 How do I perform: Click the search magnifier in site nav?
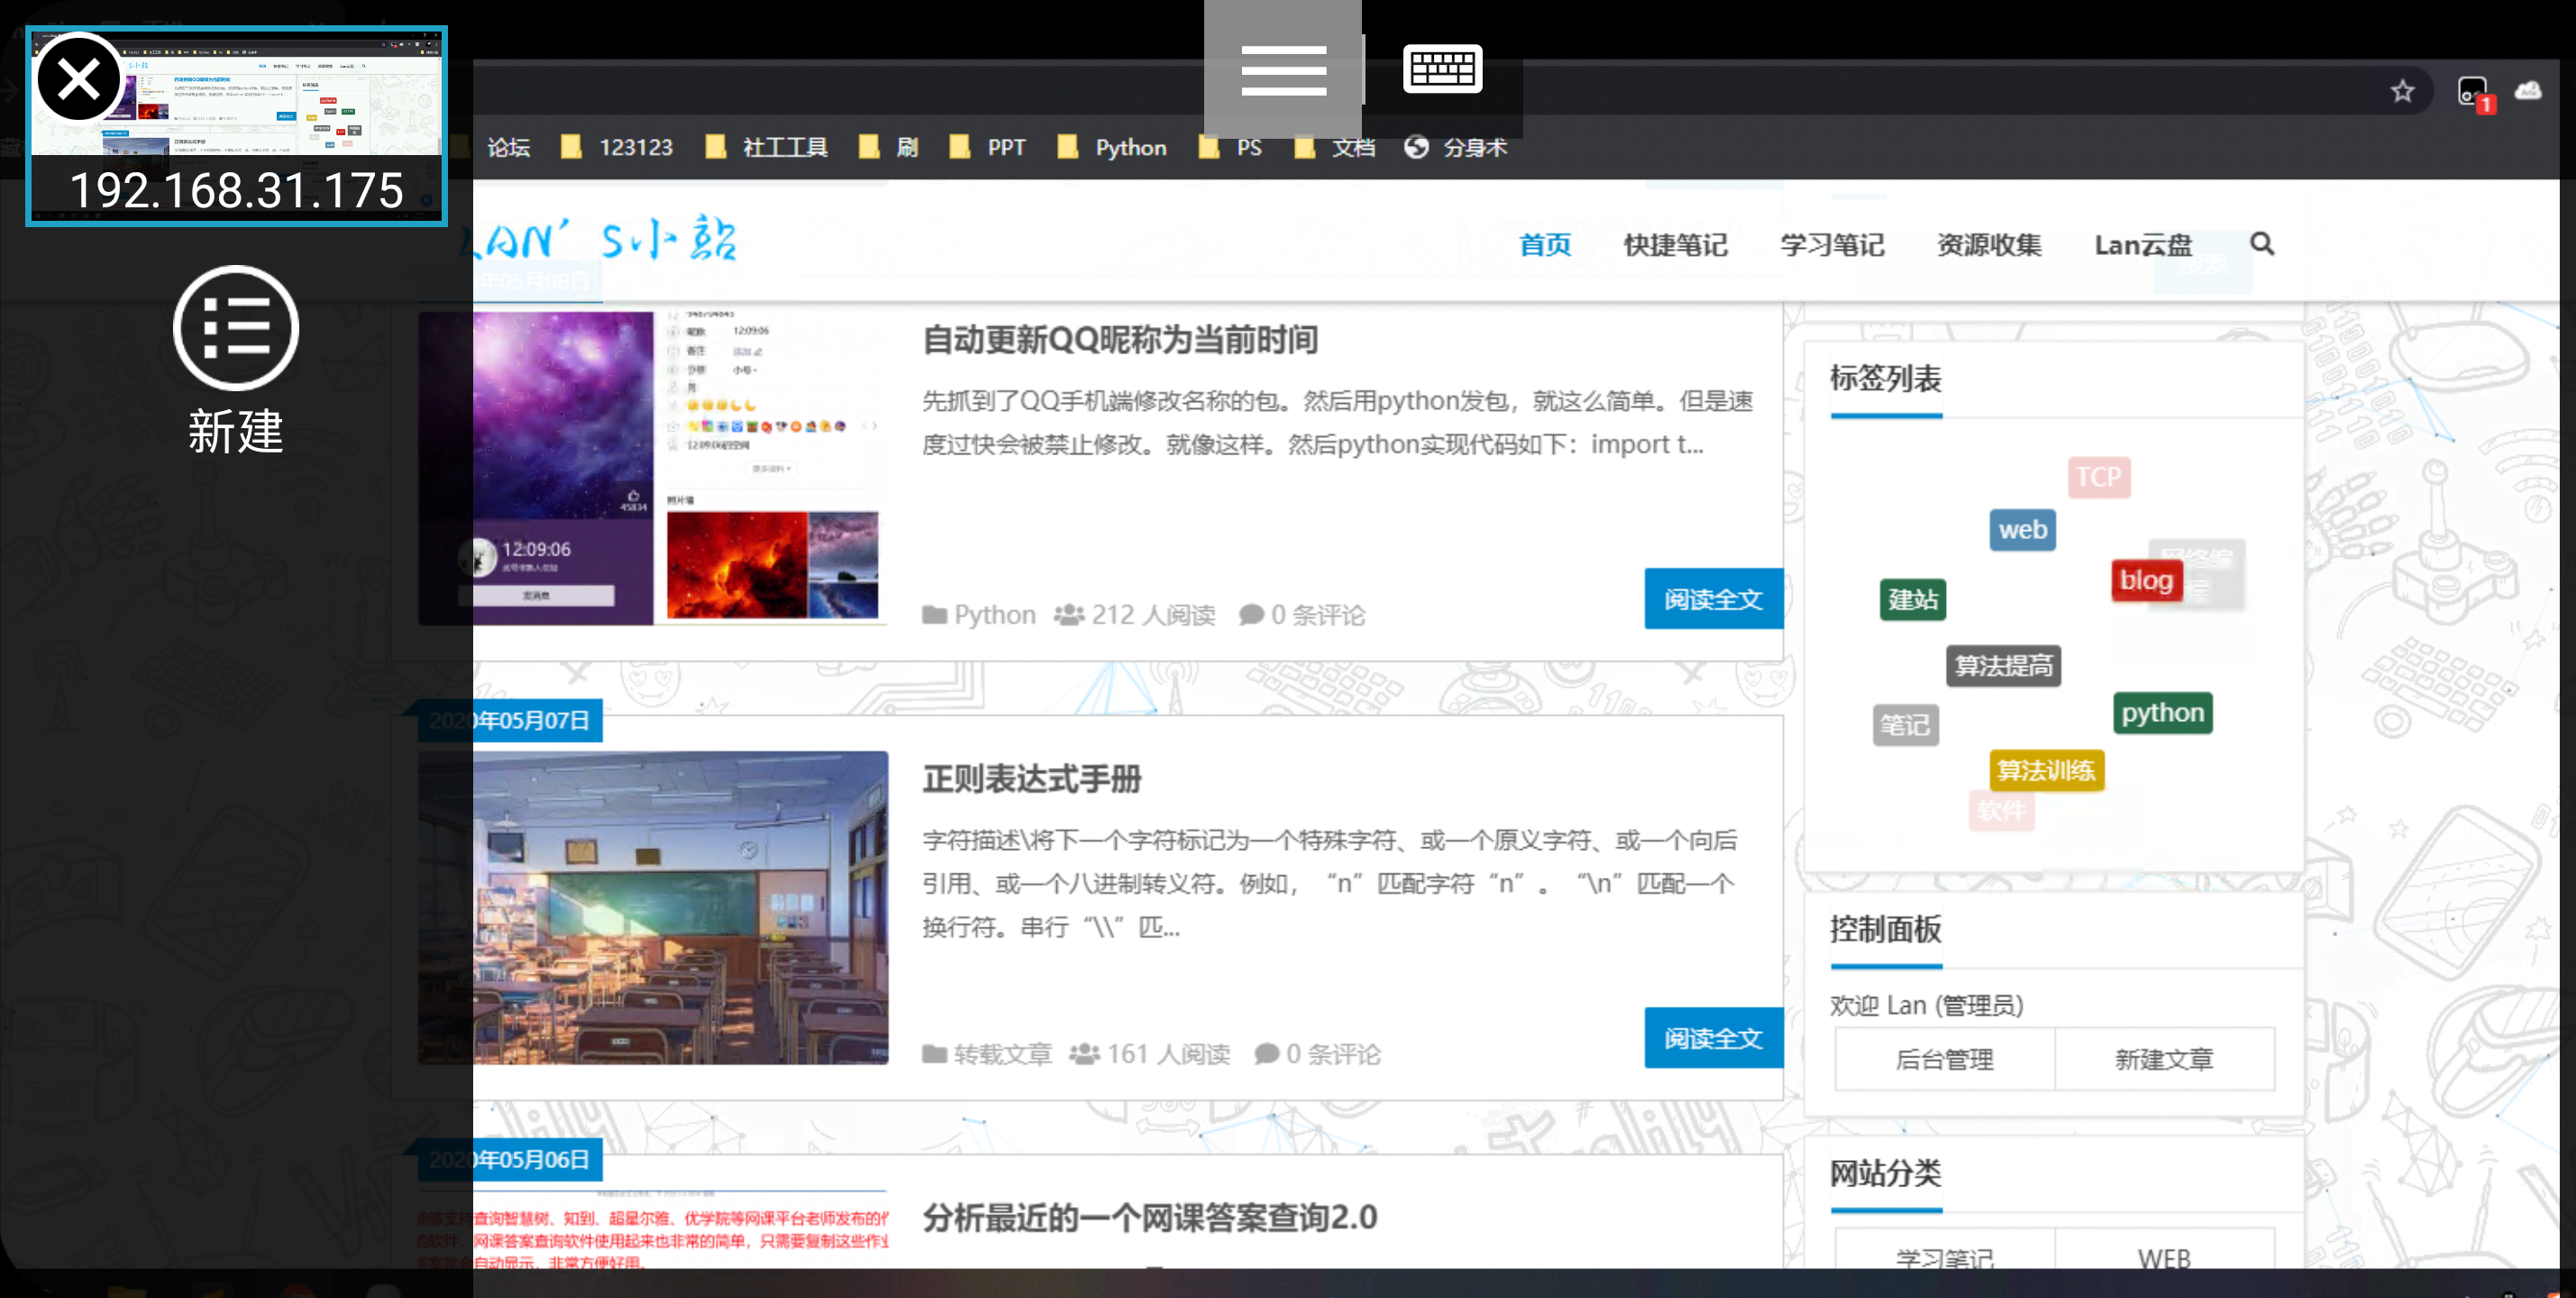2262,244
